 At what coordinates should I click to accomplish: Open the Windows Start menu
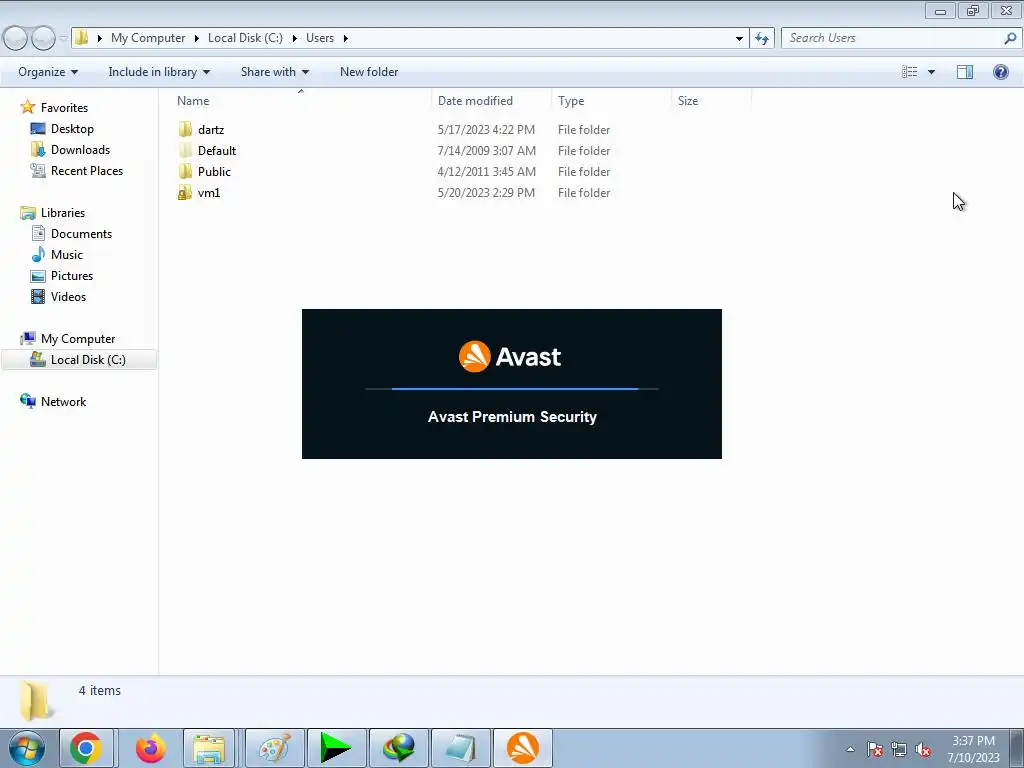[x=26, y=748]
